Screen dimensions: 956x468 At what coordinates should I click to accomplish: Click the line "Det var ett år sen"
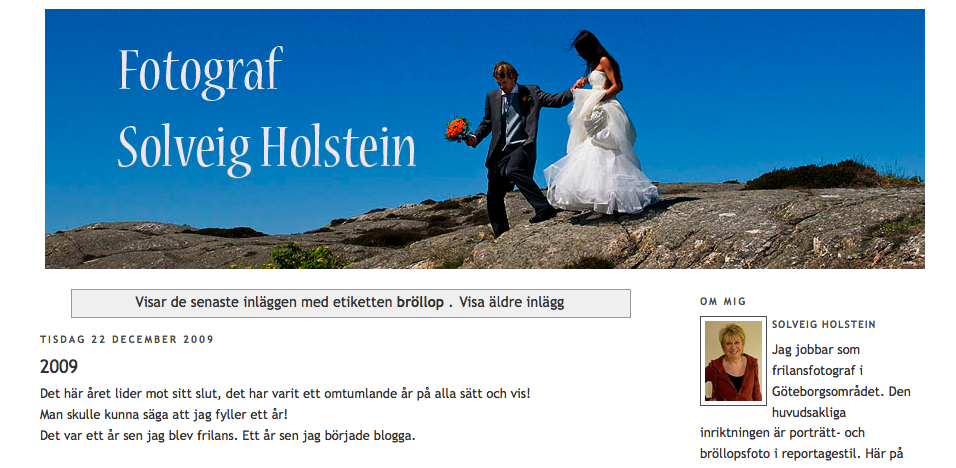click(227, 436)
